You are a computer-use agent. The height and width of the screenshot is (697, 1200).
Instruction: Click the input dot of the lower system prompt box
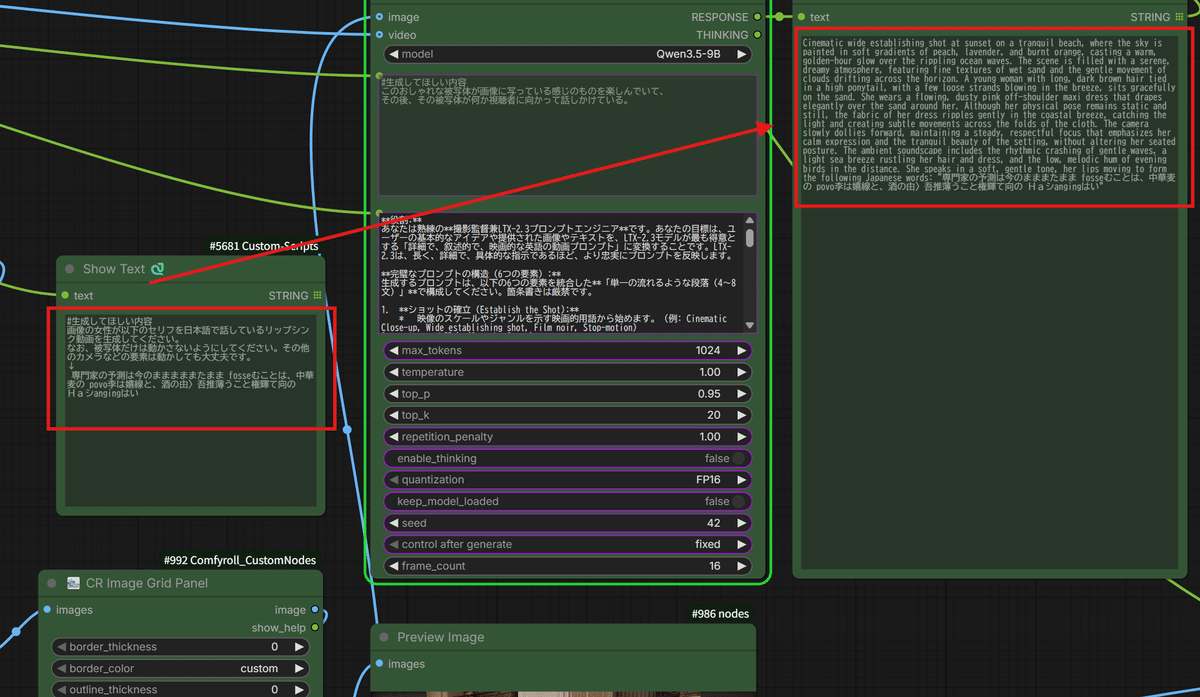click(x=379, y=213)
